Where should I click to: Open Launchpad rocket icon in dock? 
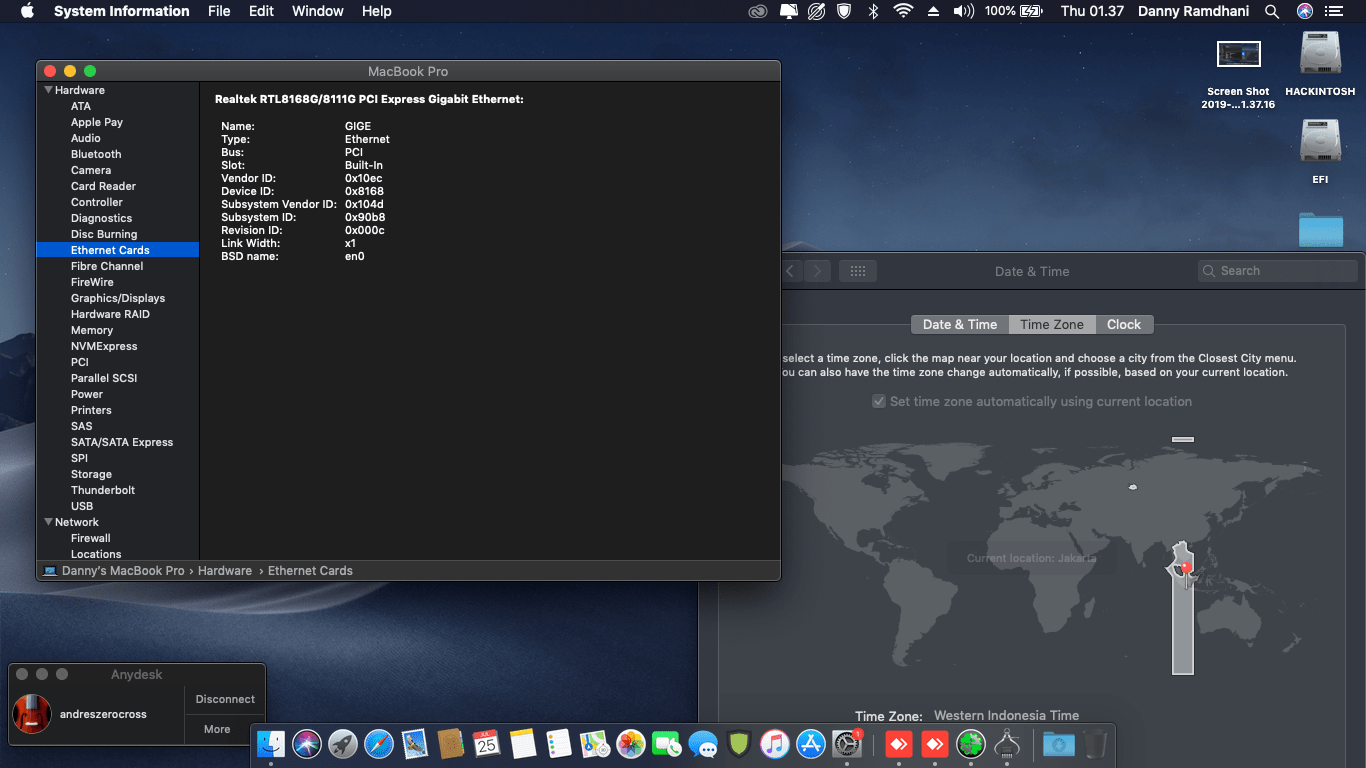343,744
